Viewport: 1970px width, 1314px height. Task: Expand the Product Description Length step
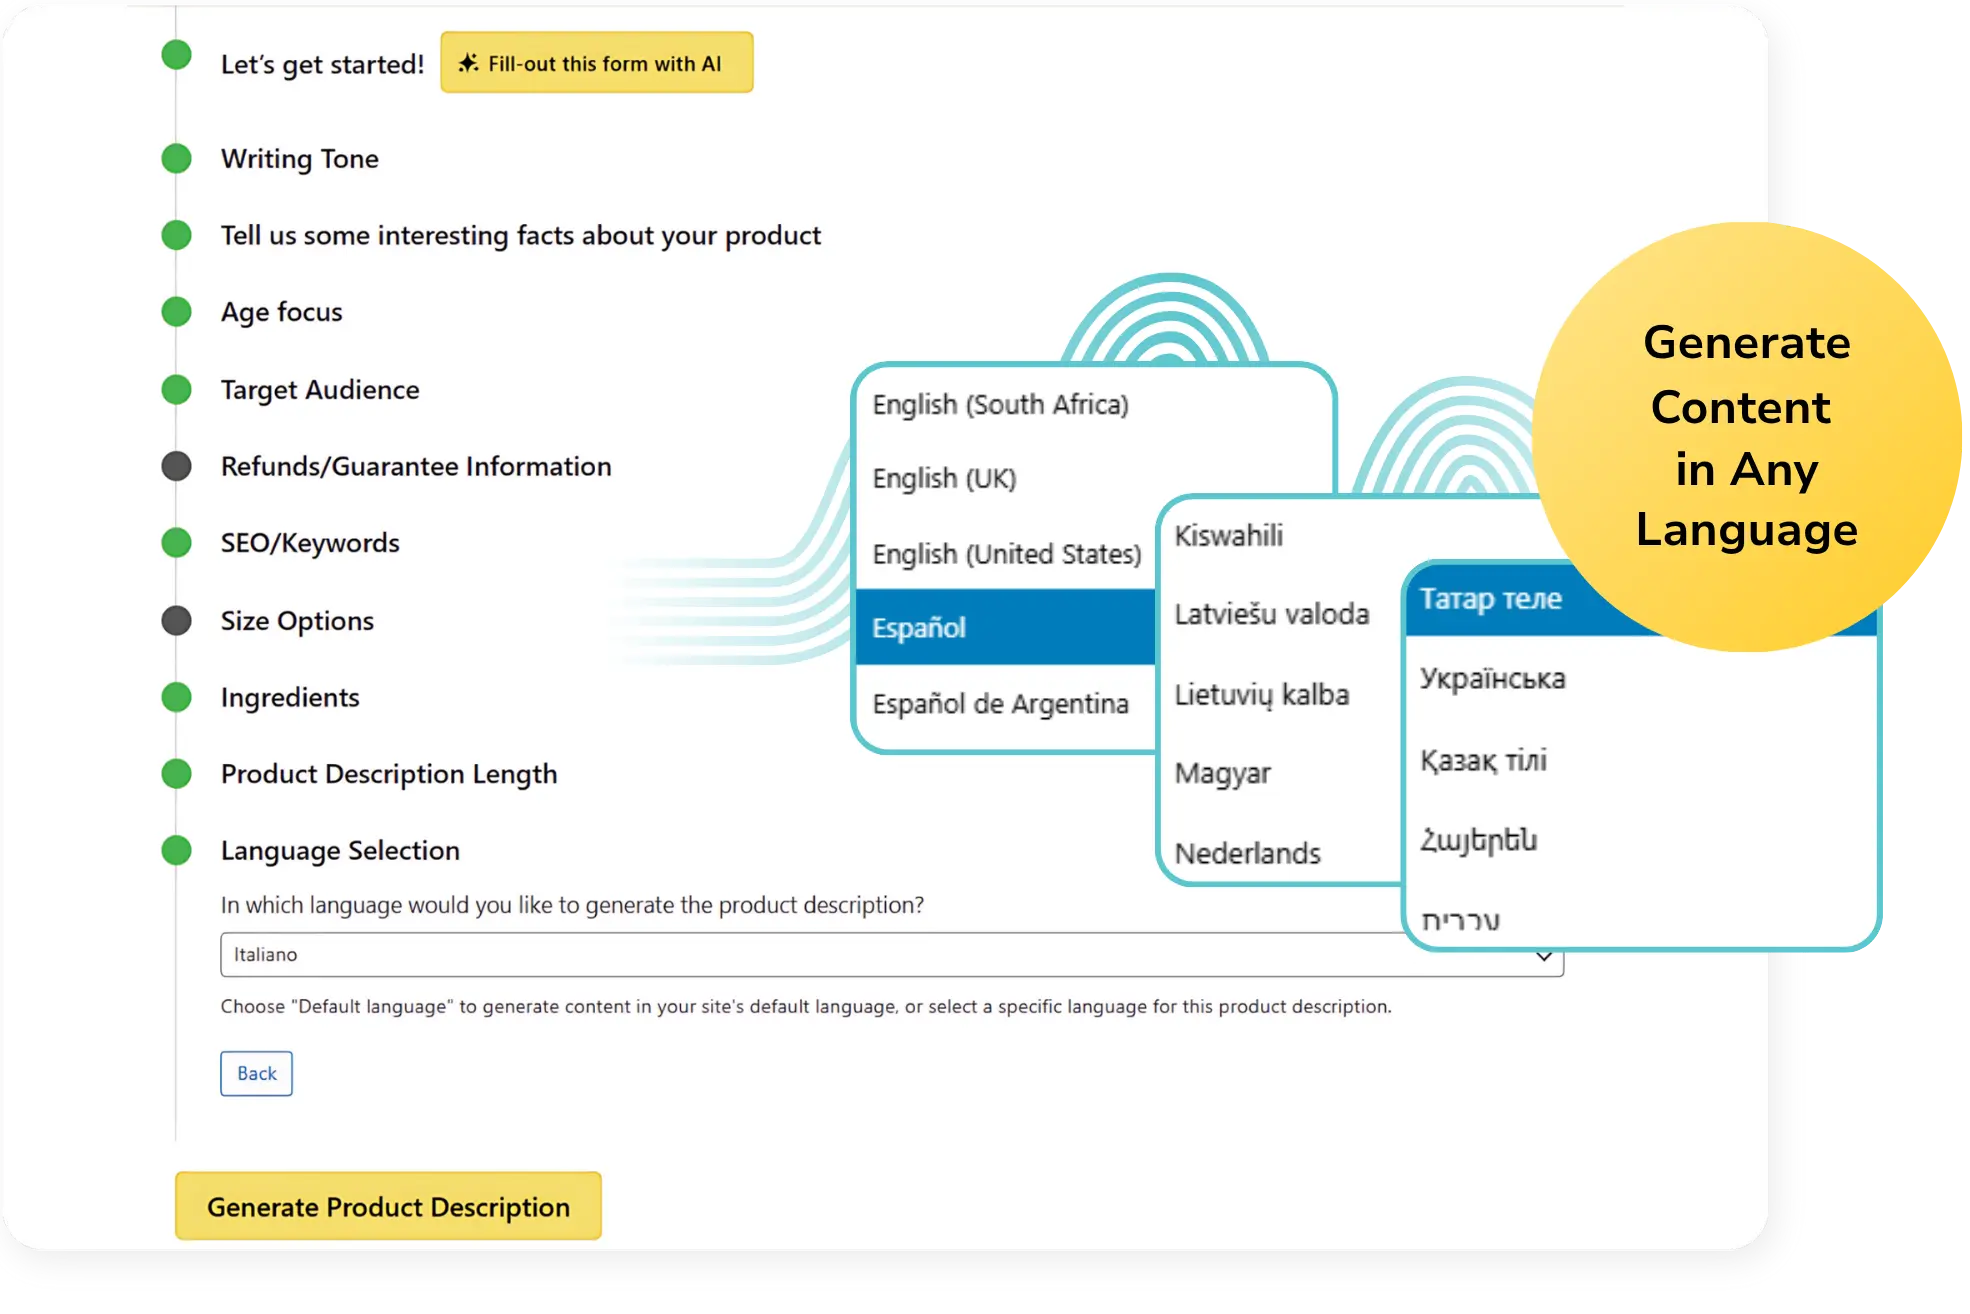[389, 774]
